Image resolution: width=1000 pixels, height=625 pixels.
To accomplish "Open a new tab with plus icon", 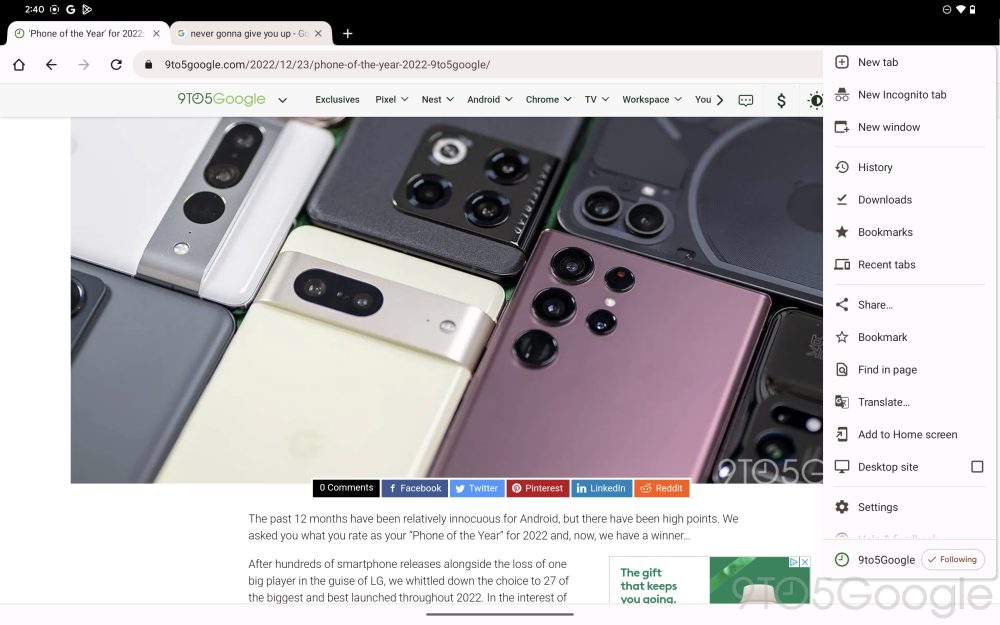I will click(x=347, y=33).
